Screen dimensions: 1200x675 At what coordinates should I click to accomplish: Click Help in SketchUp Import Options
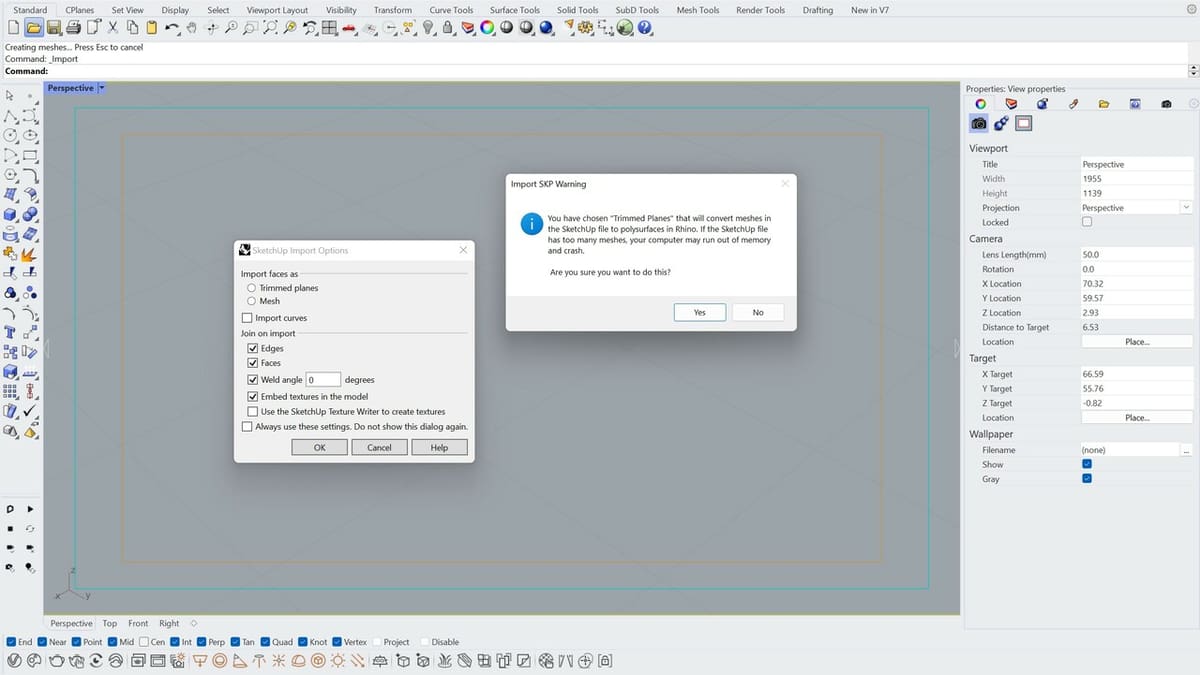coord(439,447)
